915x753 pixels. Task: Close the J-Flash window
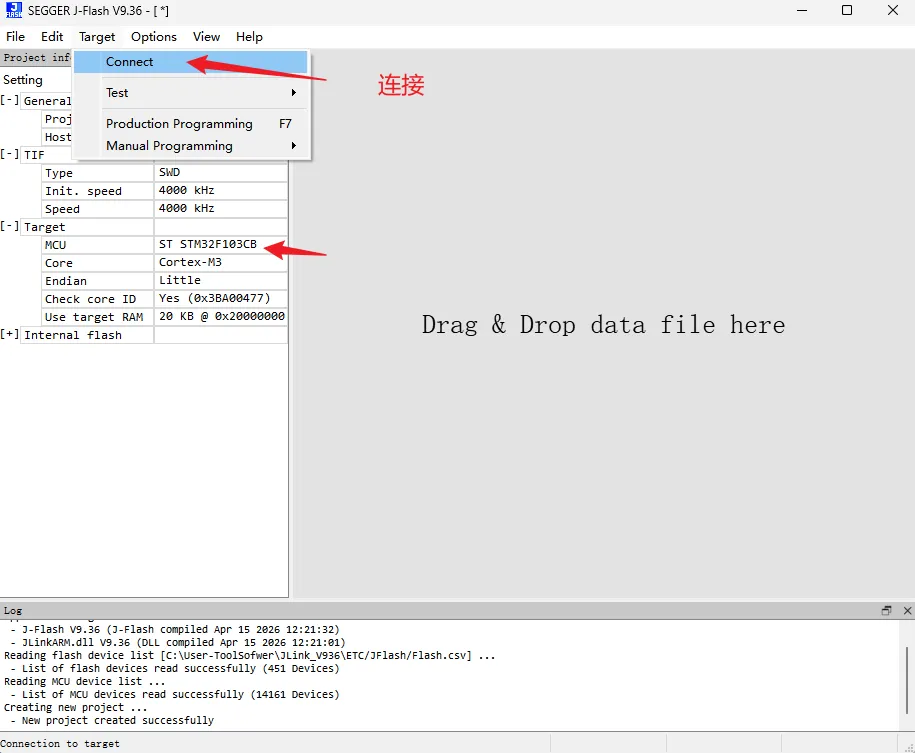point(893,11)
